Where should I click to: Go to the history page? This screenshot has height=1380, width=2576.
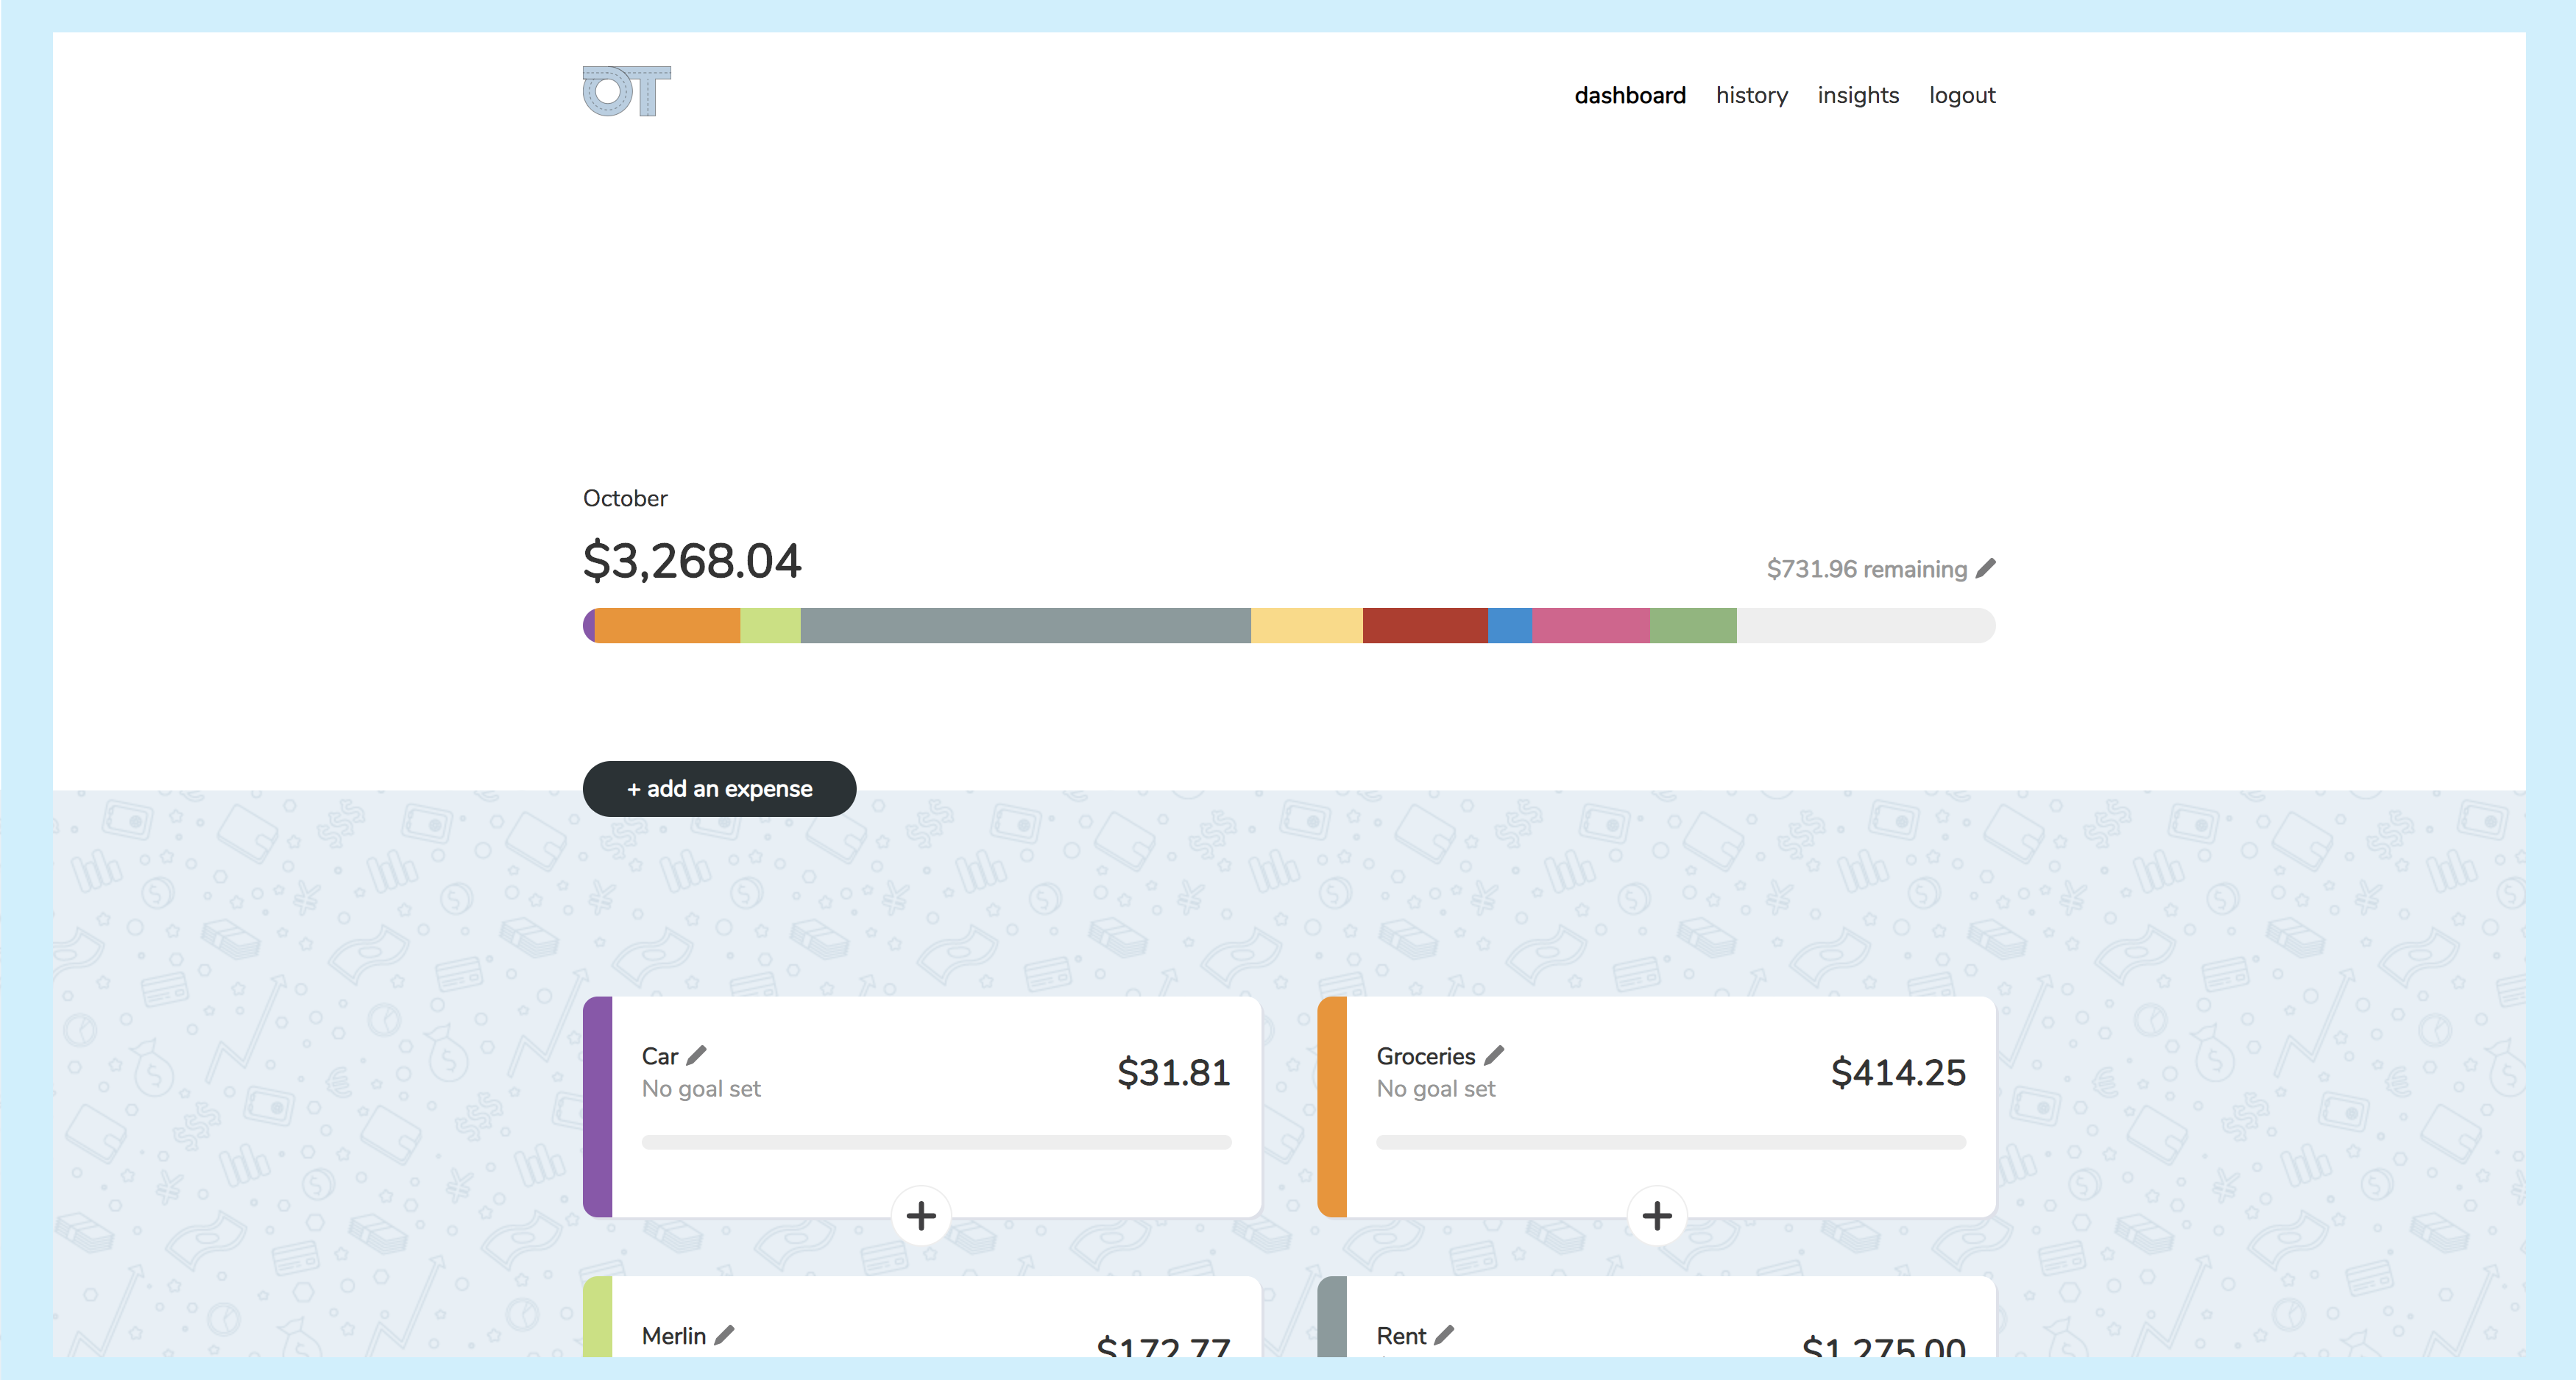pos(1751,95)
